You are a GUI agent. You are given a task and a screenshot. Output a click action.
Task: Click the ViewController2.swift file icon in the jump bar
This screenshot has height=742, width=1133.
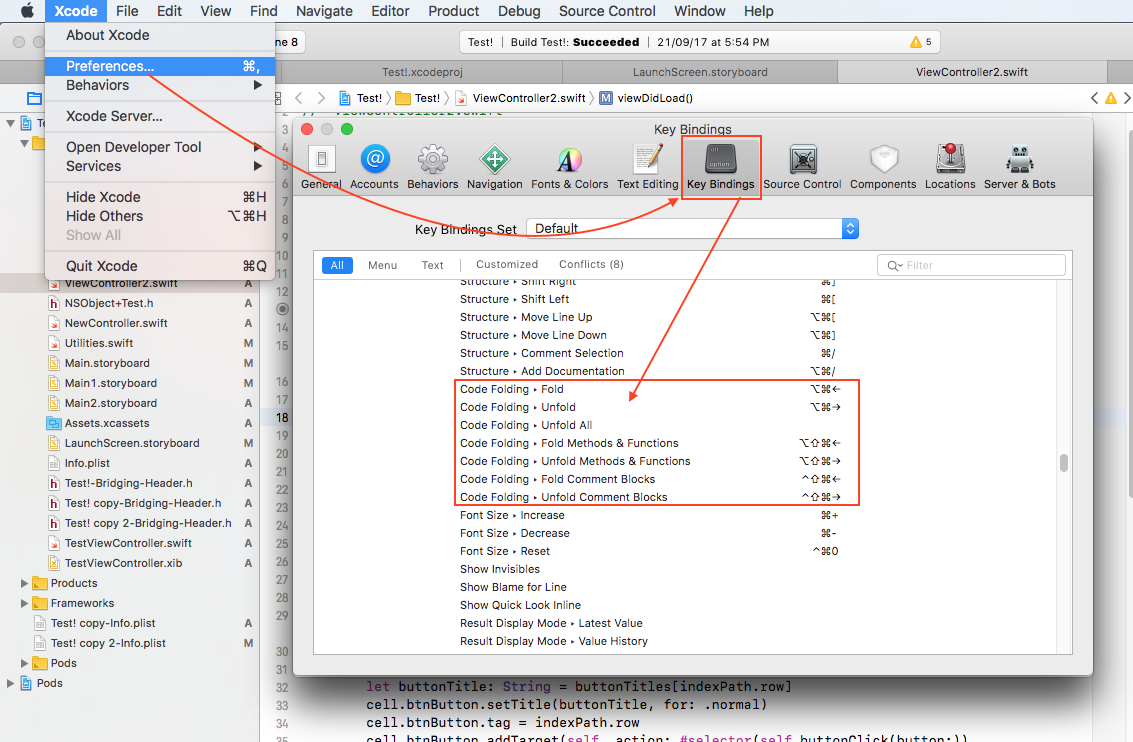(x=460, y=98)
